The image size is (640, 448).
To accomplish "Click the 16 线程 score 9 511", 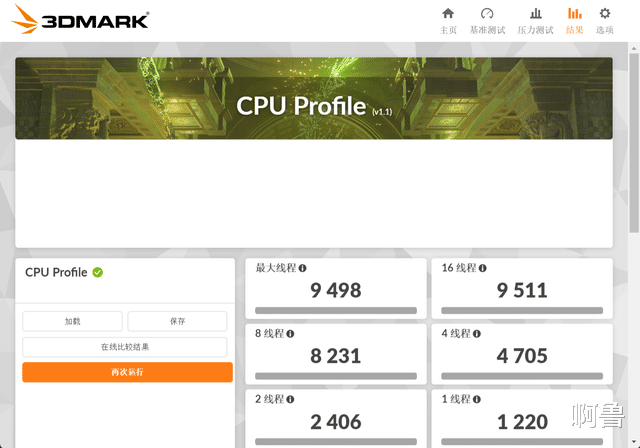I will [522, 291].
